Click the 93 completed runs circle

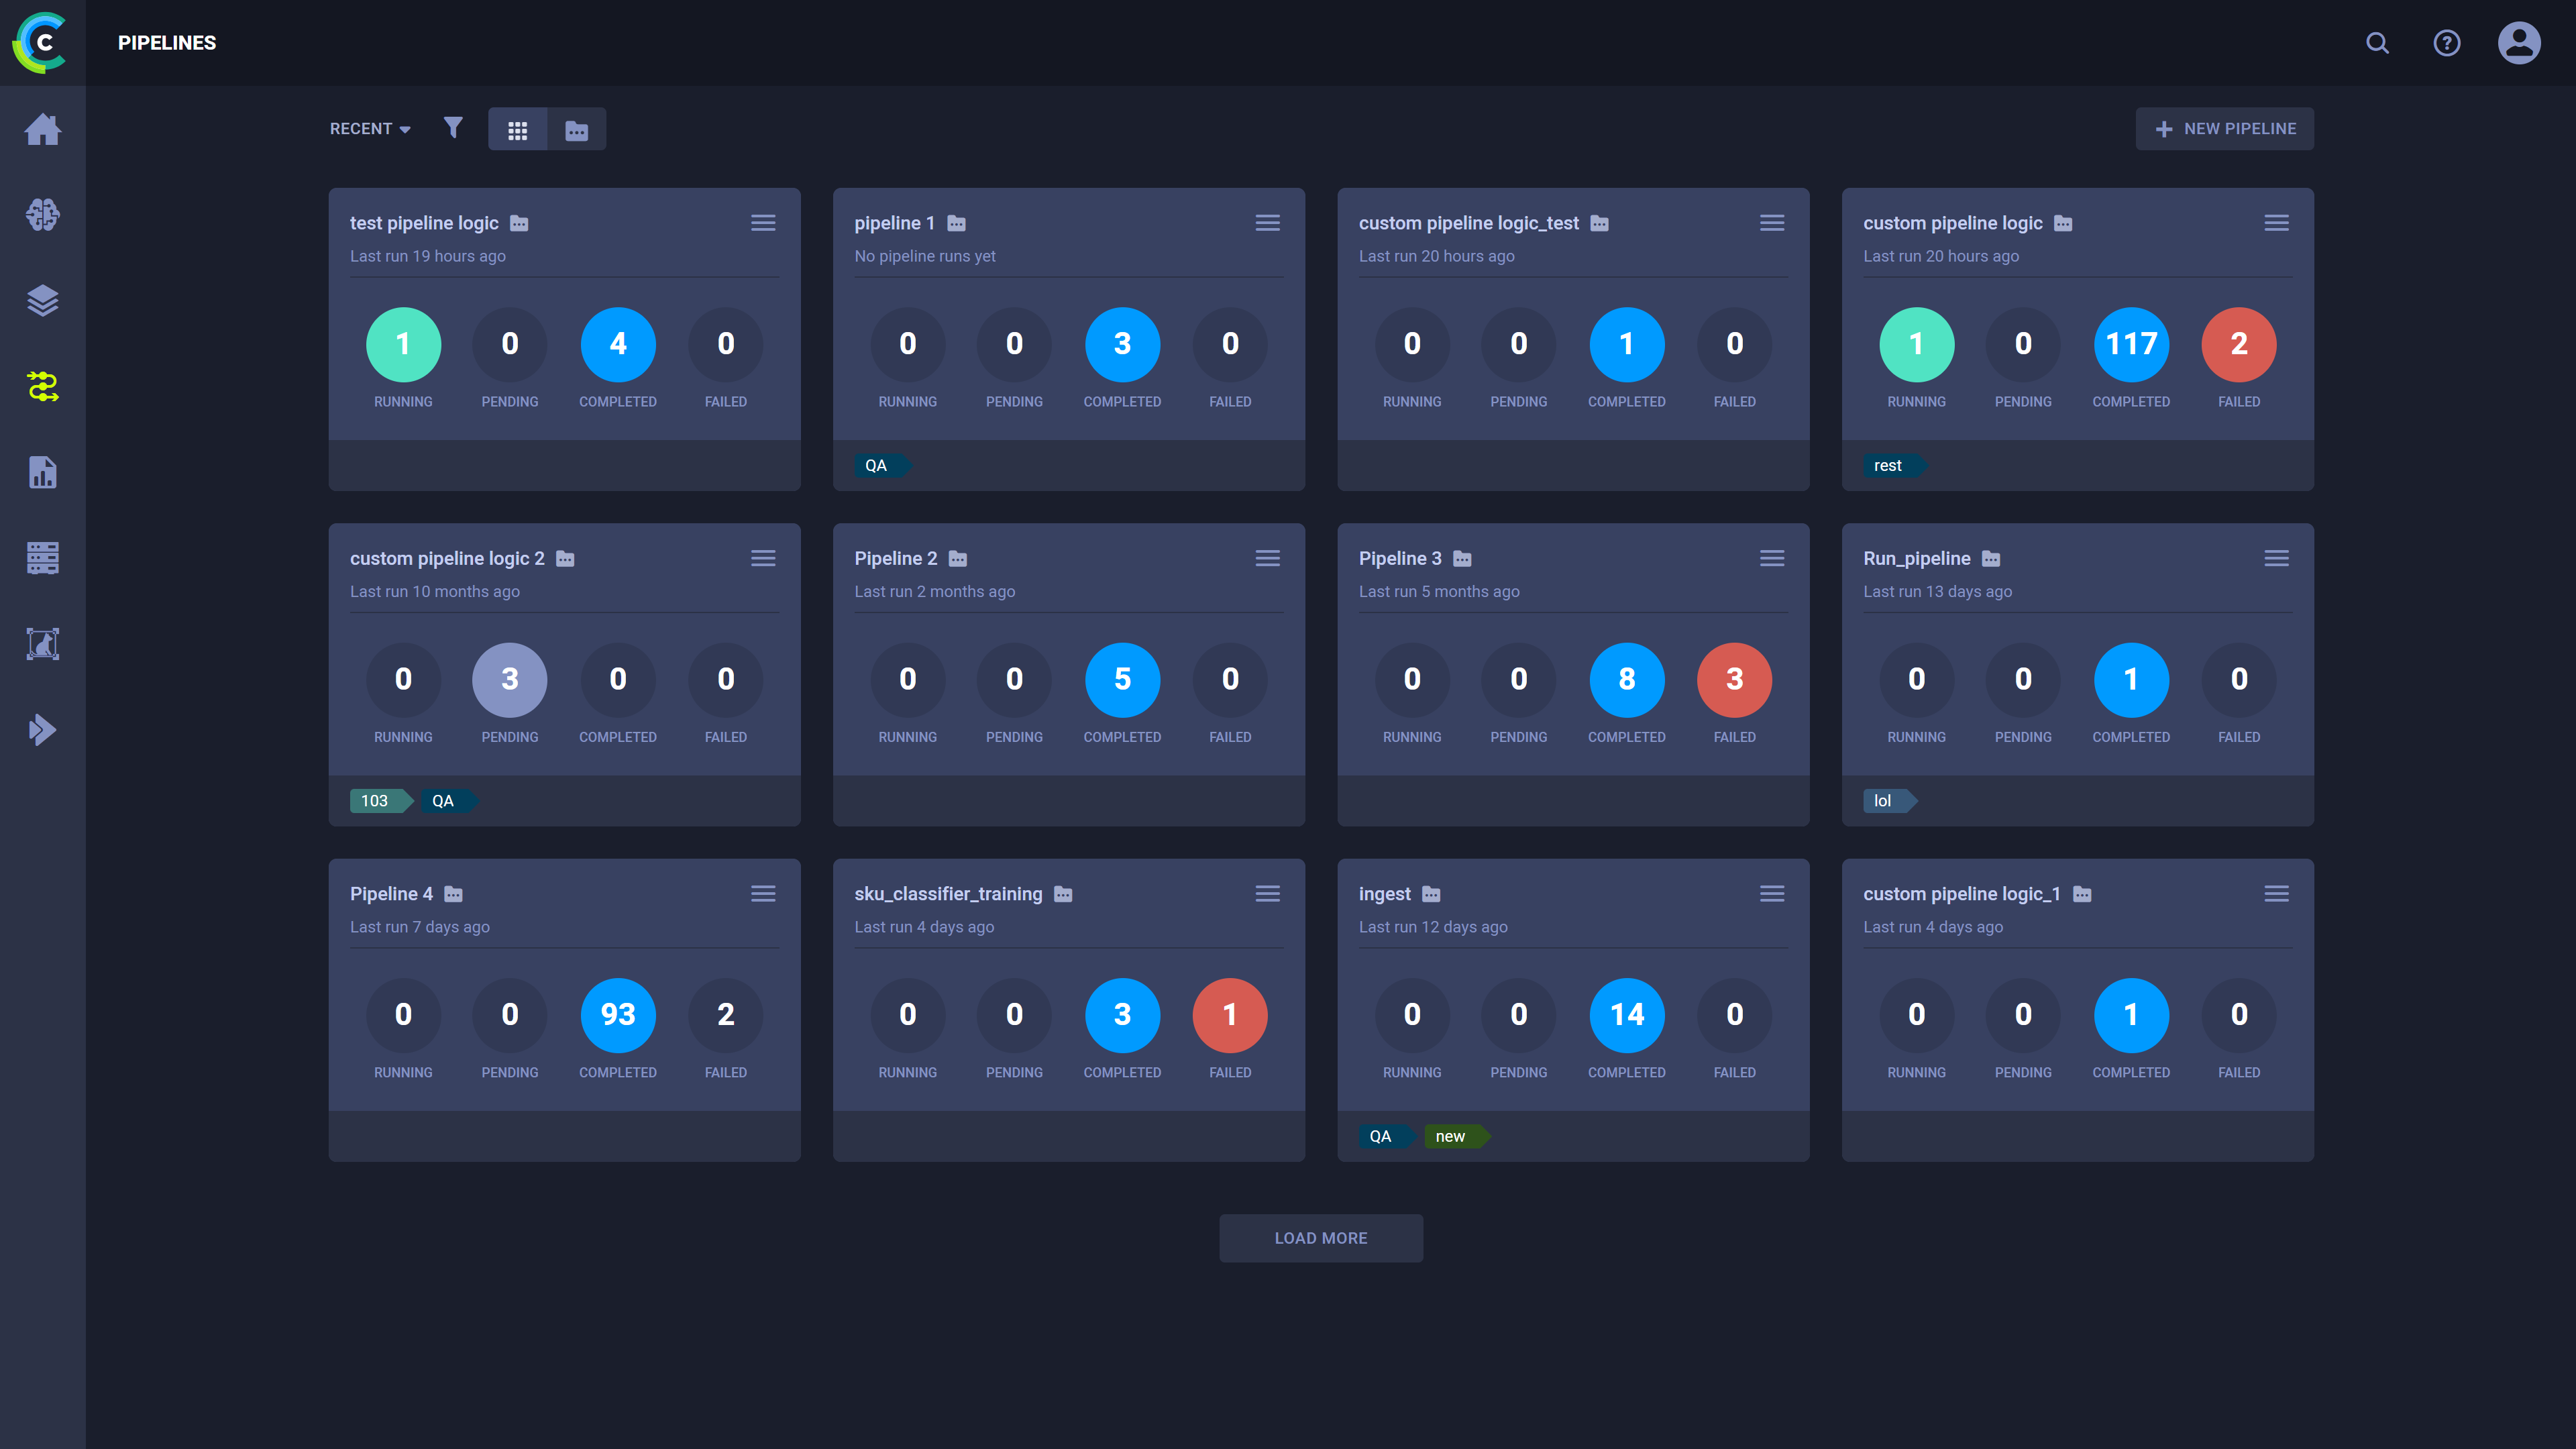[618, 1015]
